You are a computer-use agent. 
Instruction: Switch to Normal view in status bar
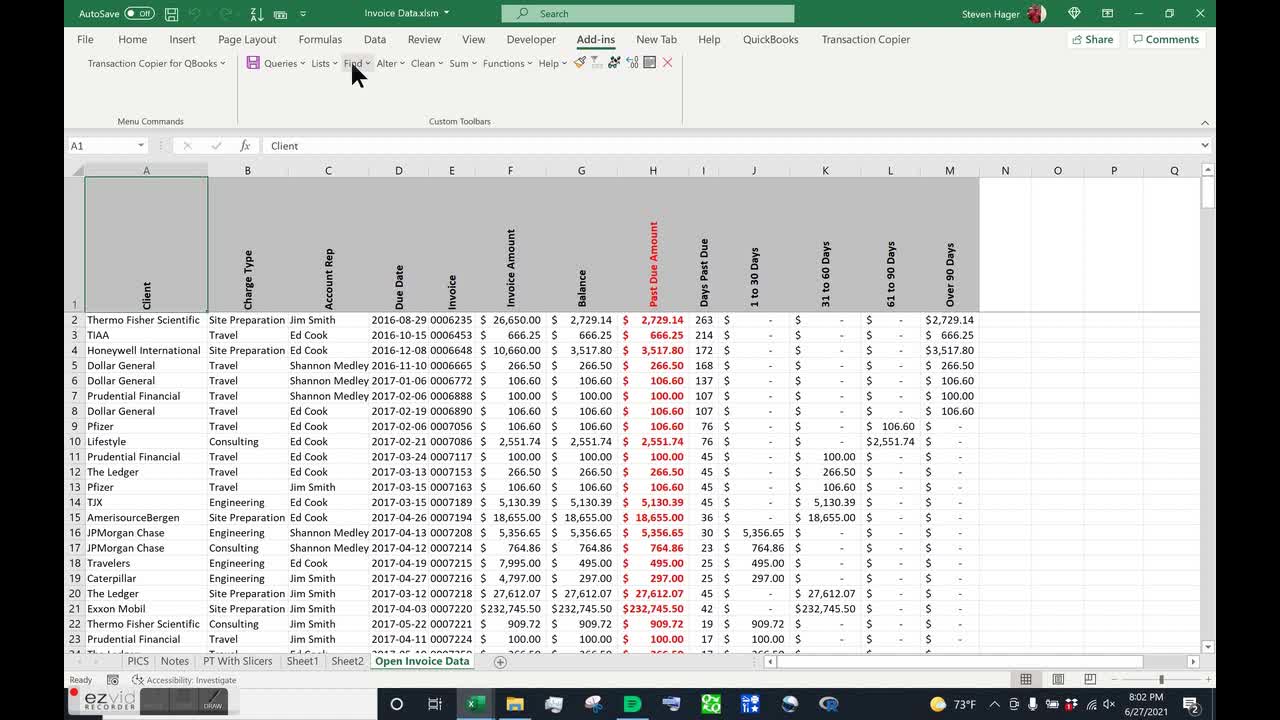[1026, 680]
